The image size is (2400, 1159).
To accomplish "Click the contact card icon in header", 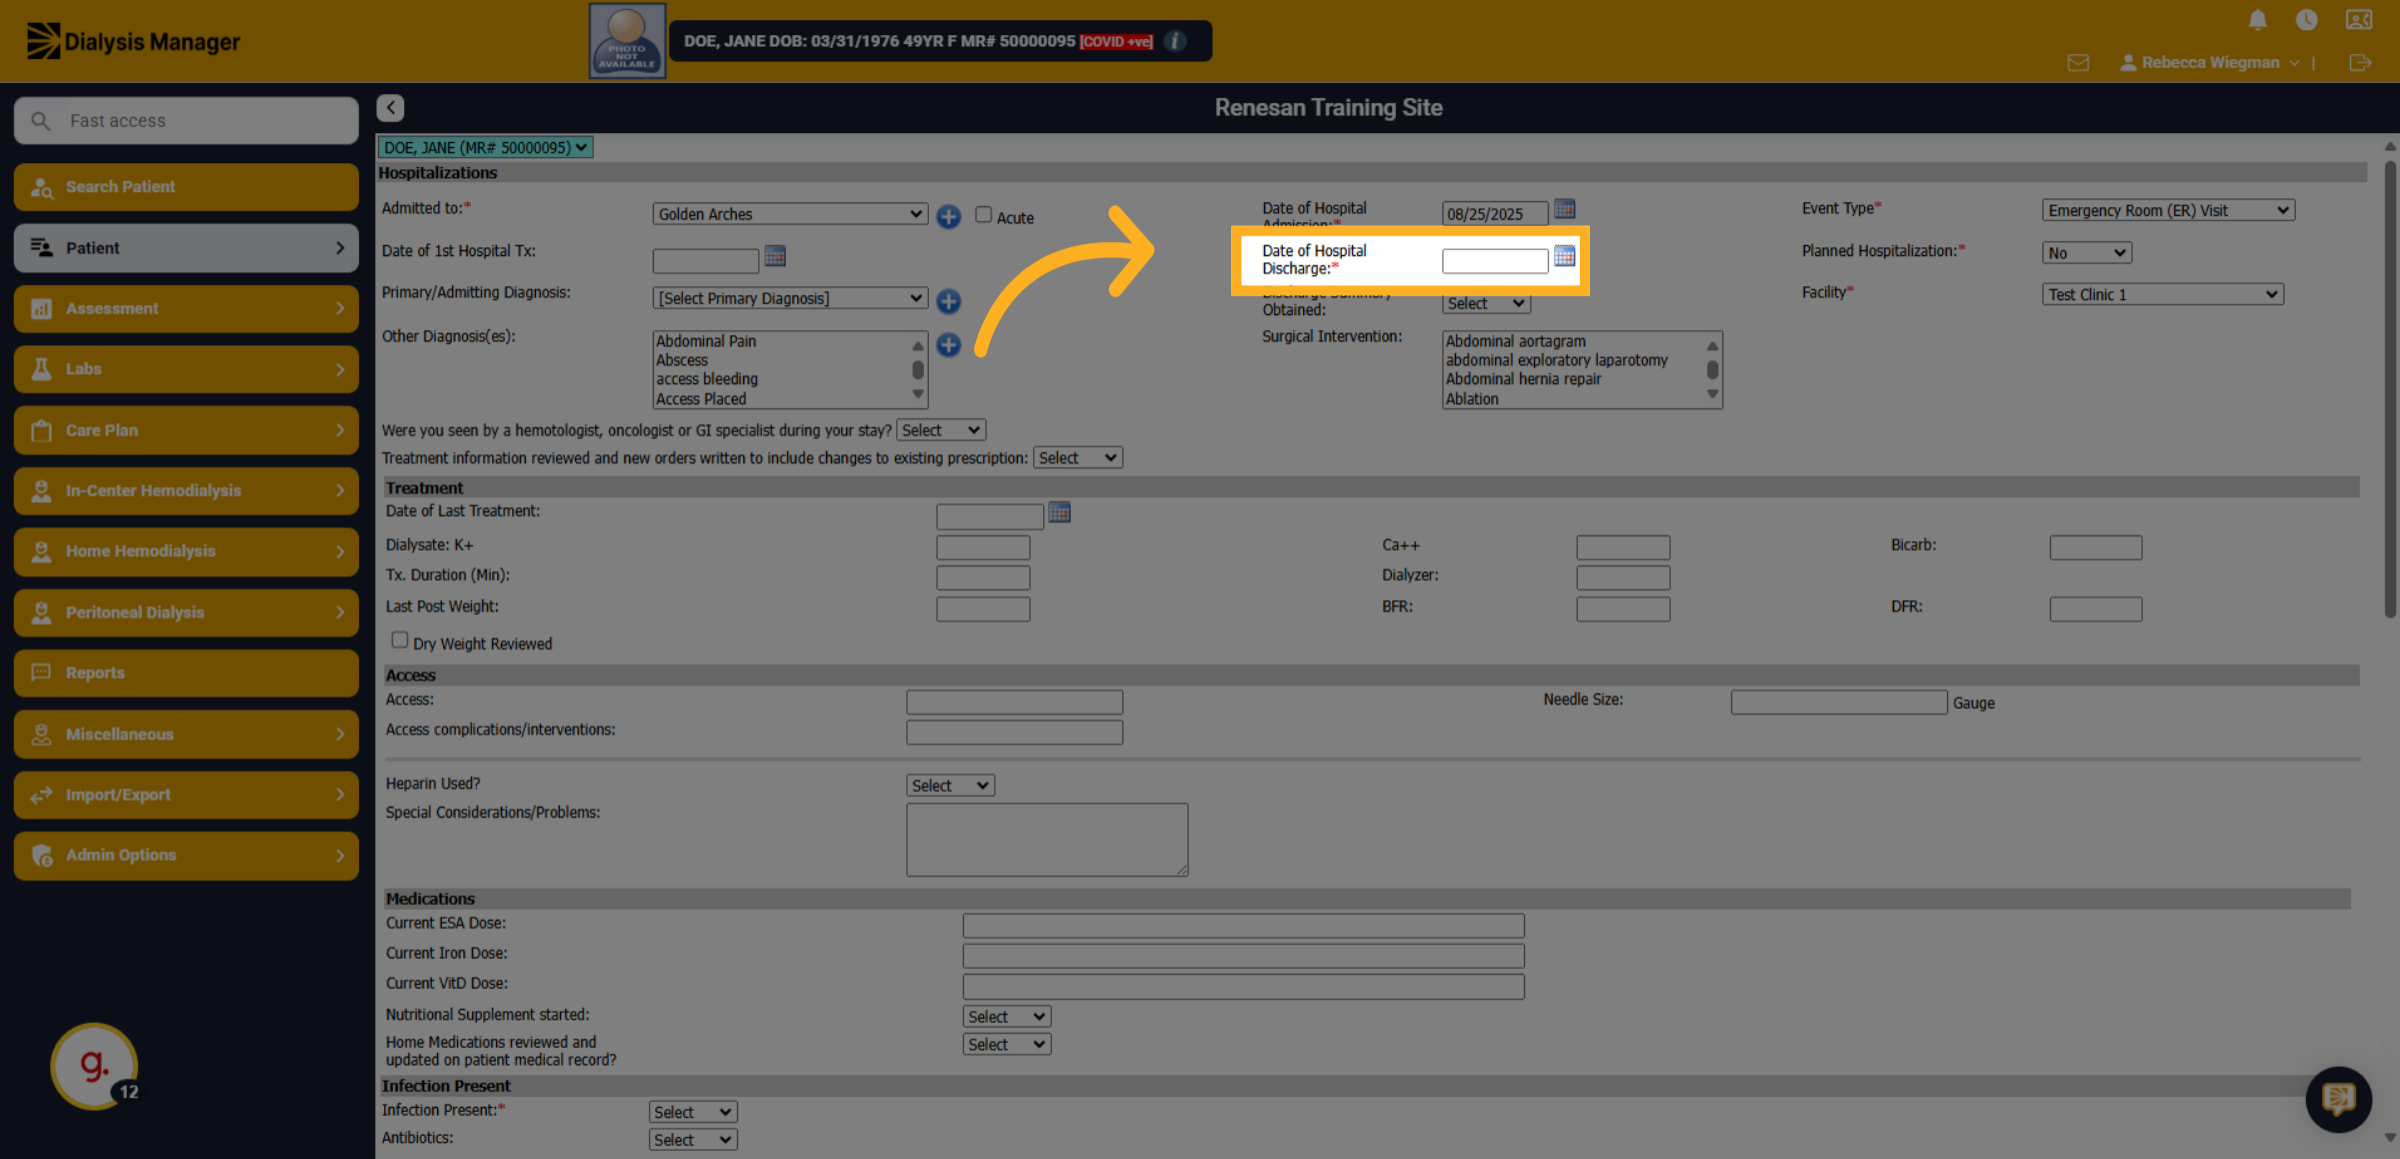I will tap(2359, 19).
